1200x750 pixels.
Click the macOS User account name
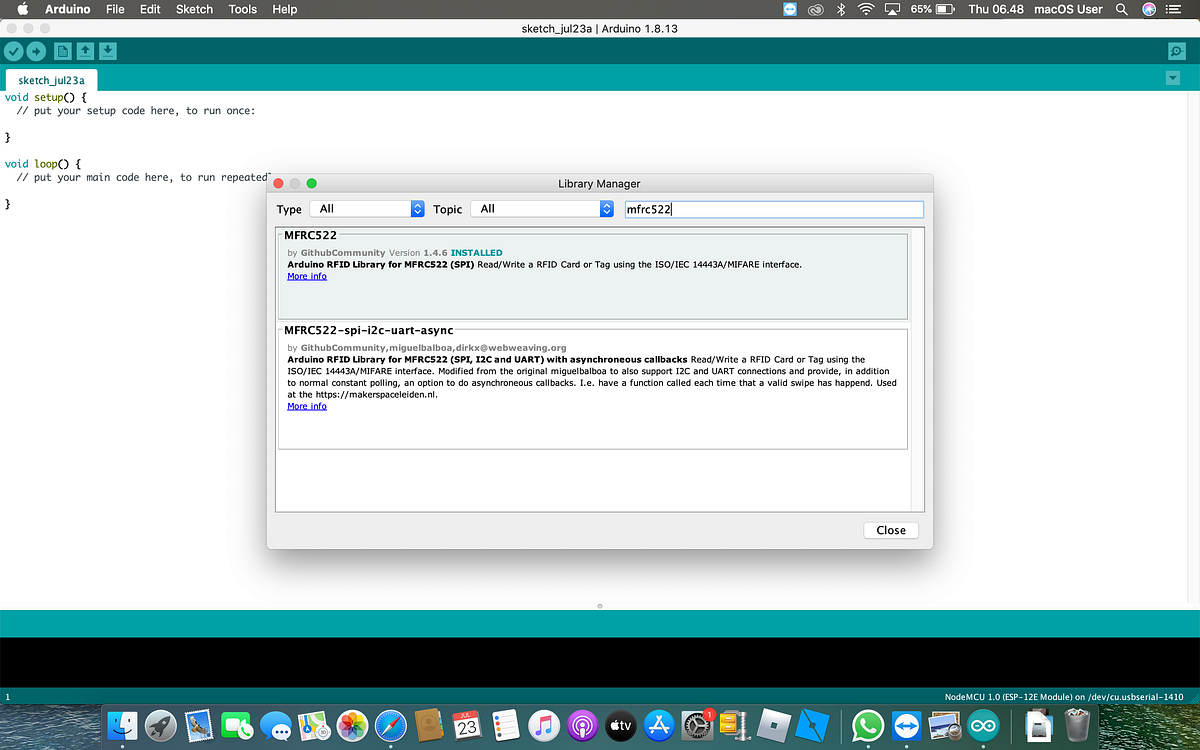point(1068,9)
